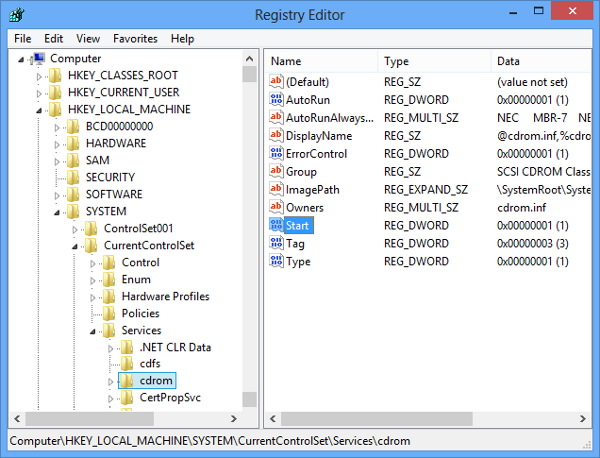Viewport: 600px width, 458px height.
Task: Expand the HARDWARE key
Action: [x=57, y=144]
